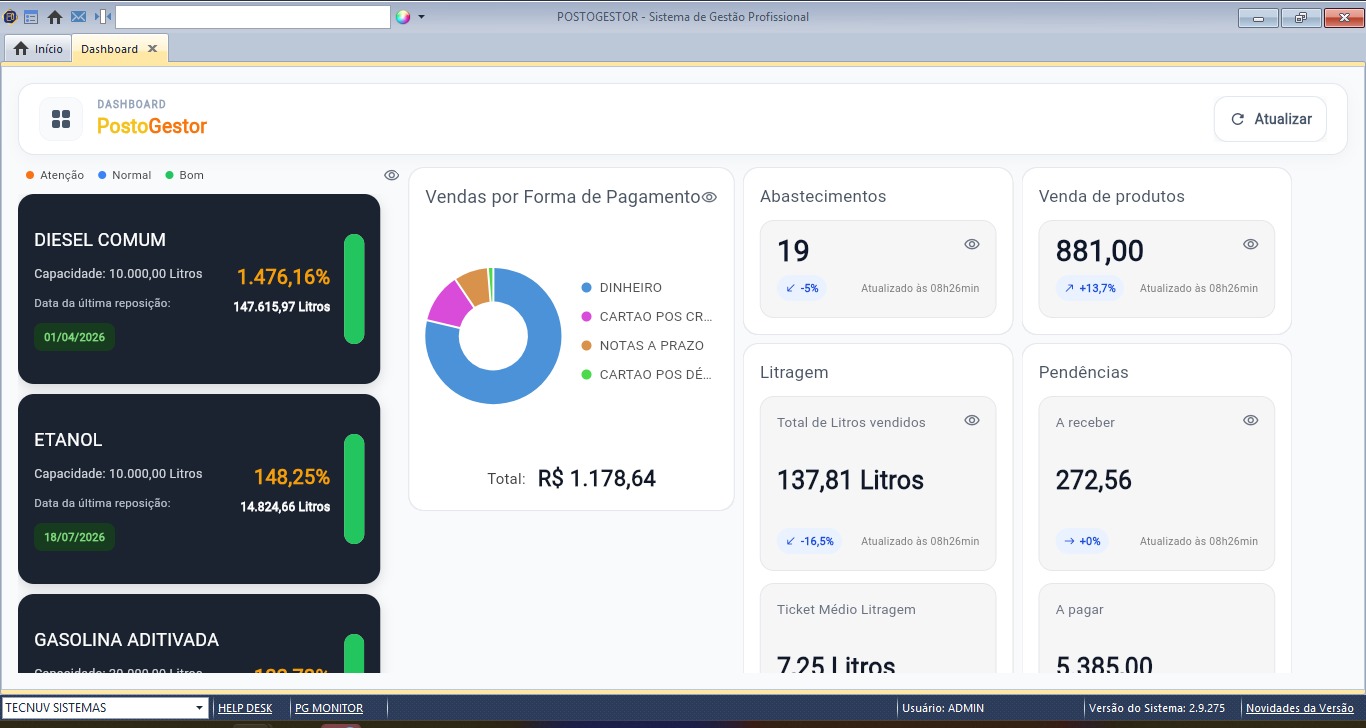
Task: Click the PostoGestor application logo icon
Action: coord(10,17)
